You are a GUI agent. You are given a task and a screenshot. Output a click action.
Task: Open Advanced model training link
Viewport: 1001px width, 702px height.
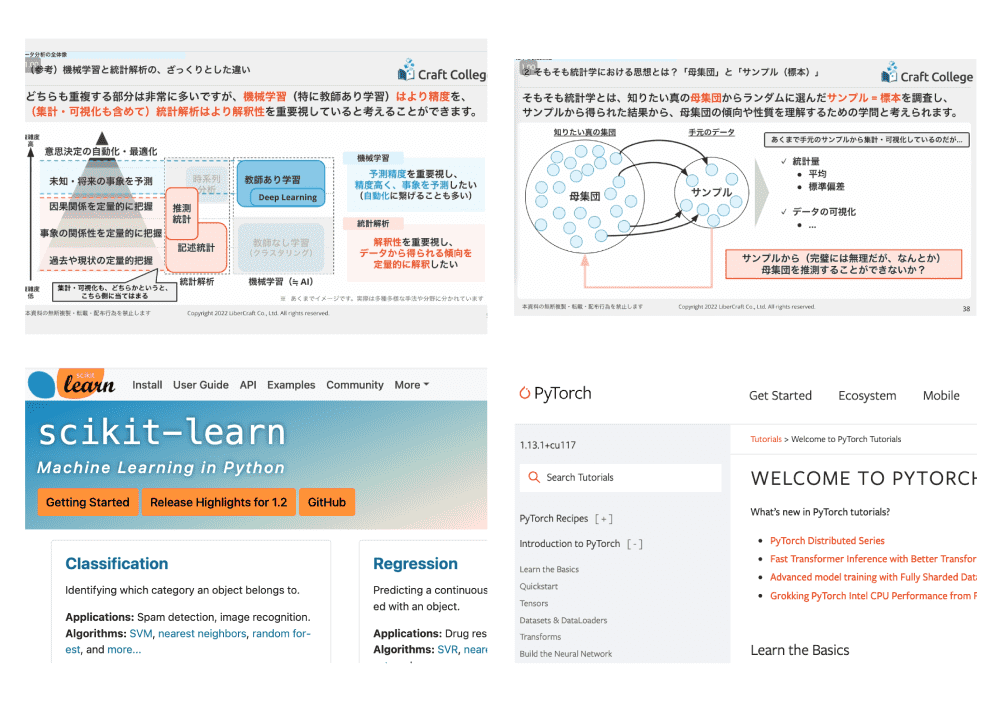[x=873, y=577]
